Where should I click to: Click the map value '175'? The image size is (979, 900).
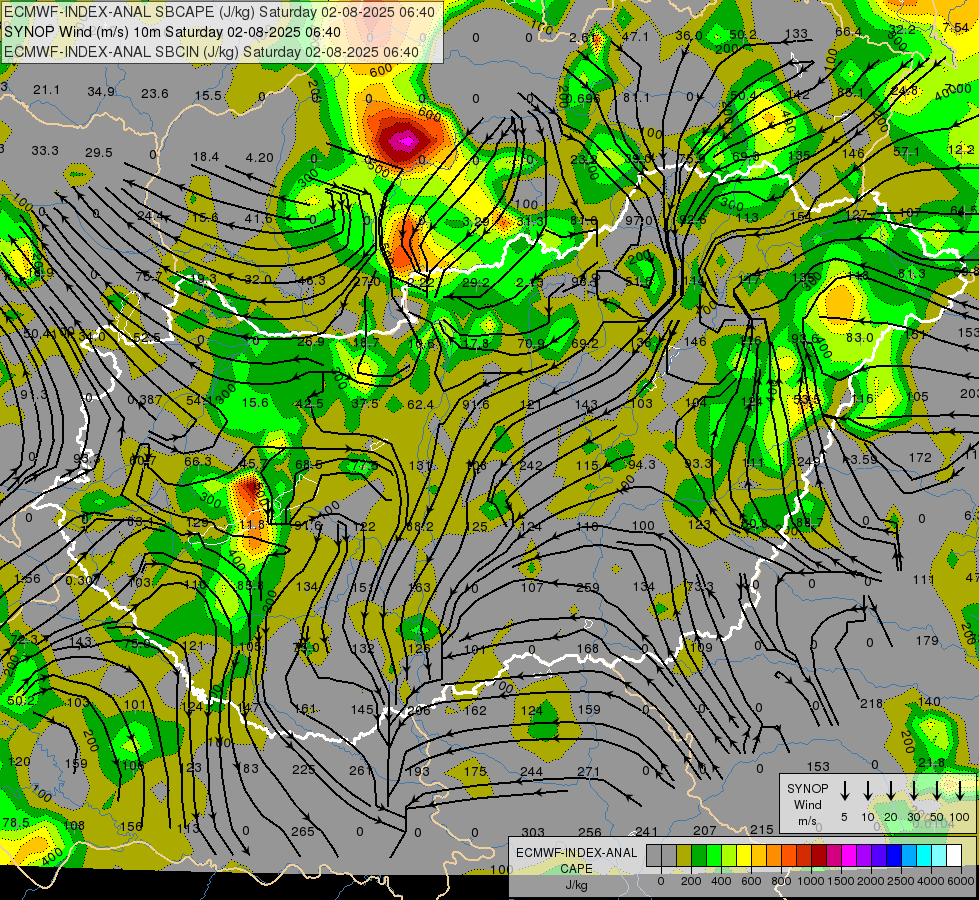[x=475, y=771]
